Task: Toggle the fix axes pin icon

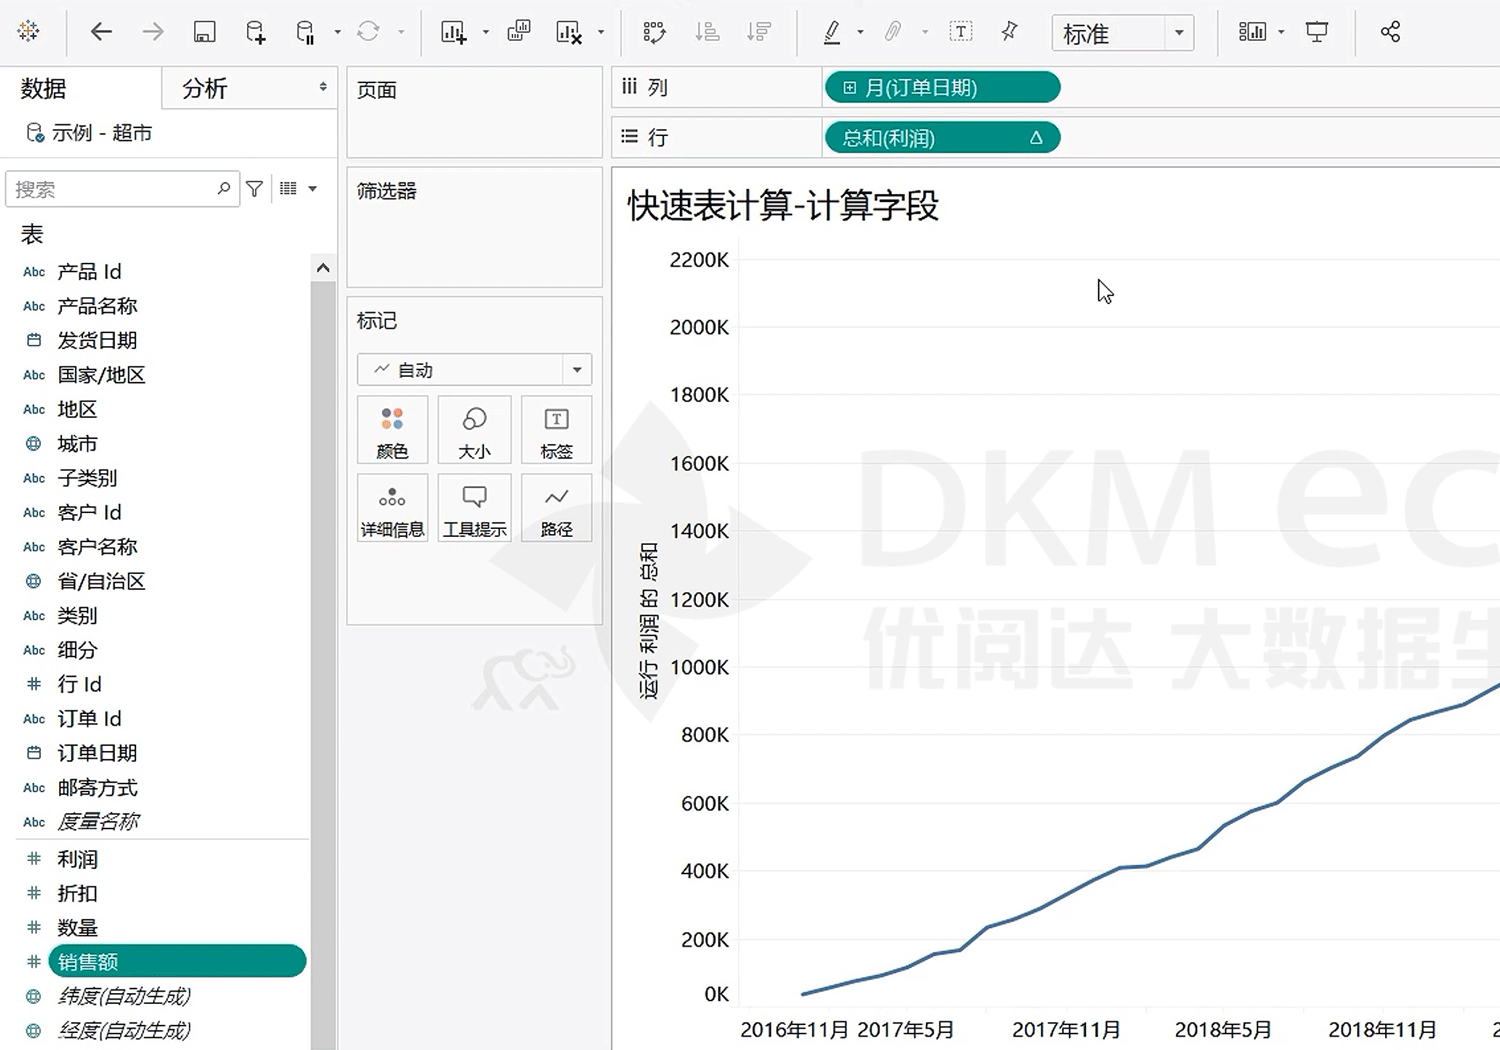Action: click(1010, 32)
